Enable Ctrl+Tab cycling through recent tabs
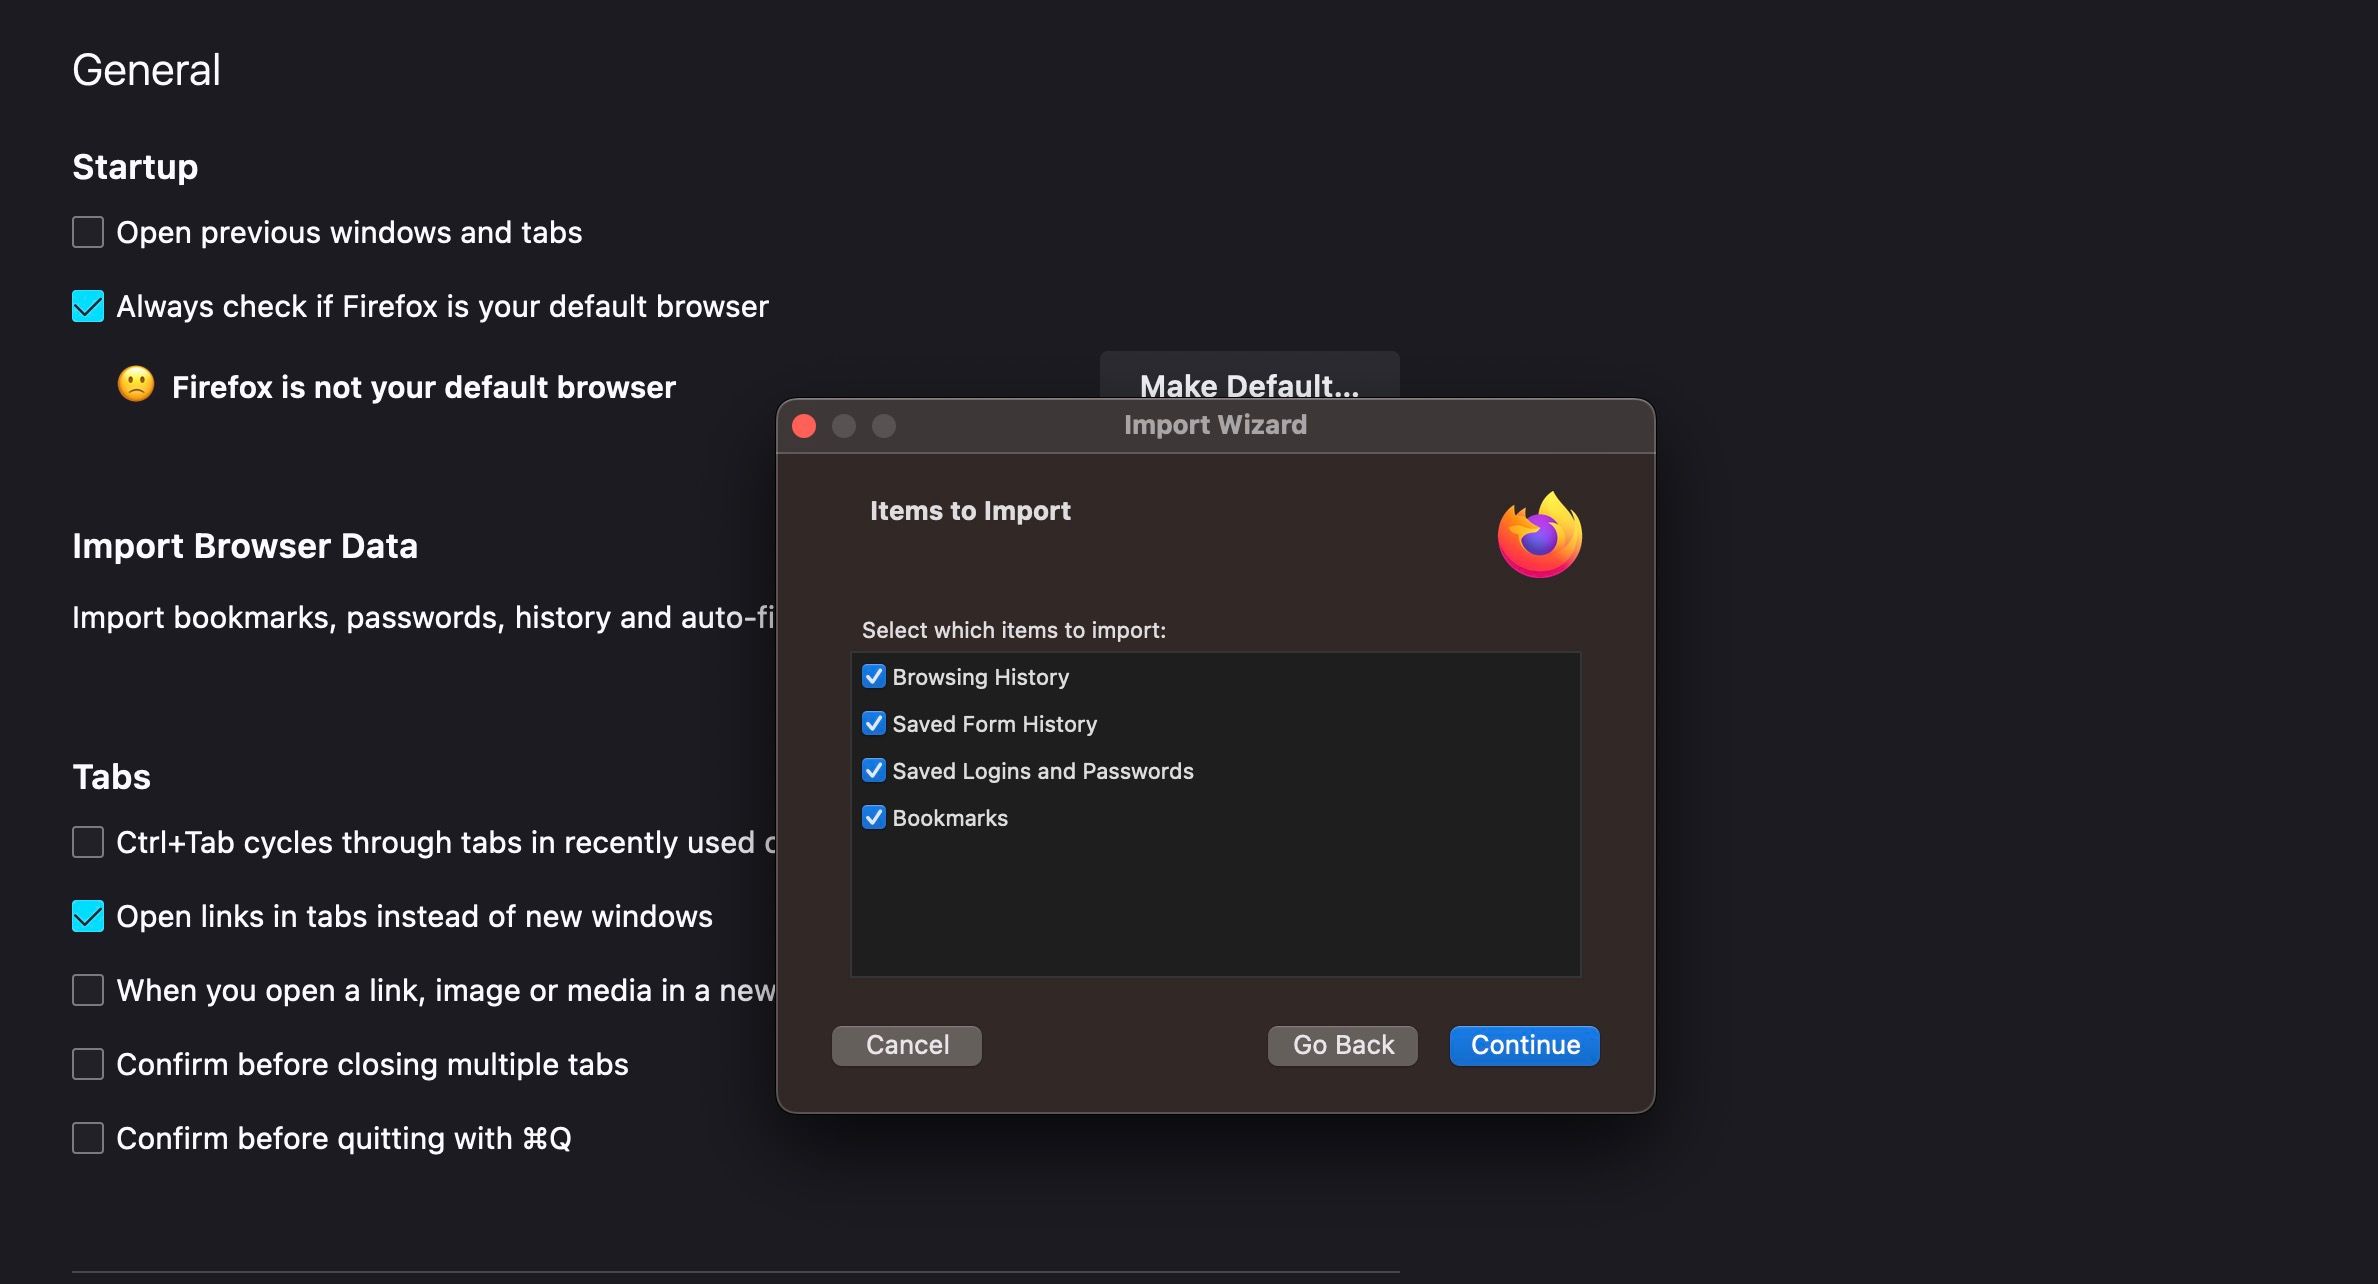The width and height of the screenshot is (2378, 1284). [87, 841]
